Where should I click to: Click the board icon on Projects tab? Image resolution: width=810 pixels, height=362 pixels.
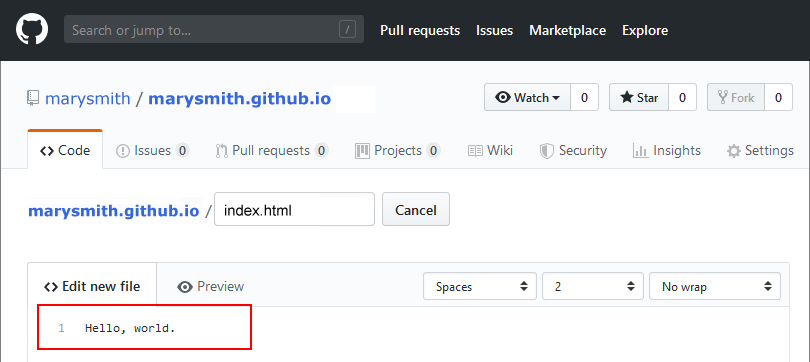click(362, 151)
